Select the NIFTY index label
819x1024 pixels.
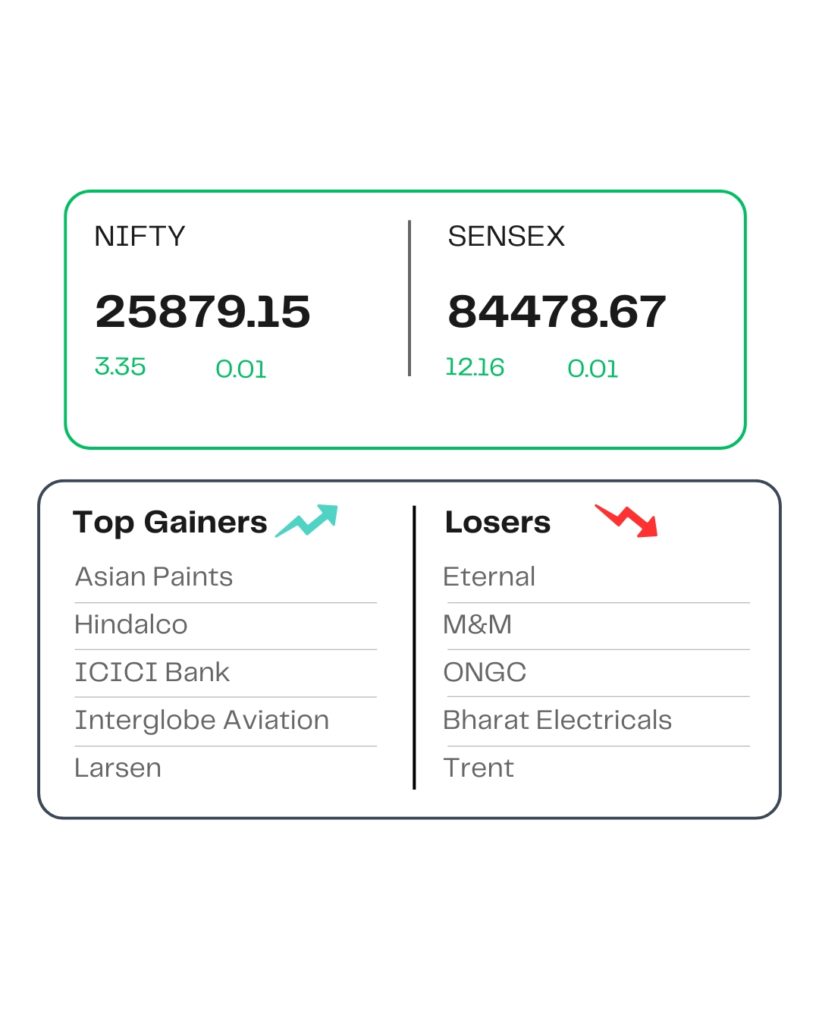139,237
